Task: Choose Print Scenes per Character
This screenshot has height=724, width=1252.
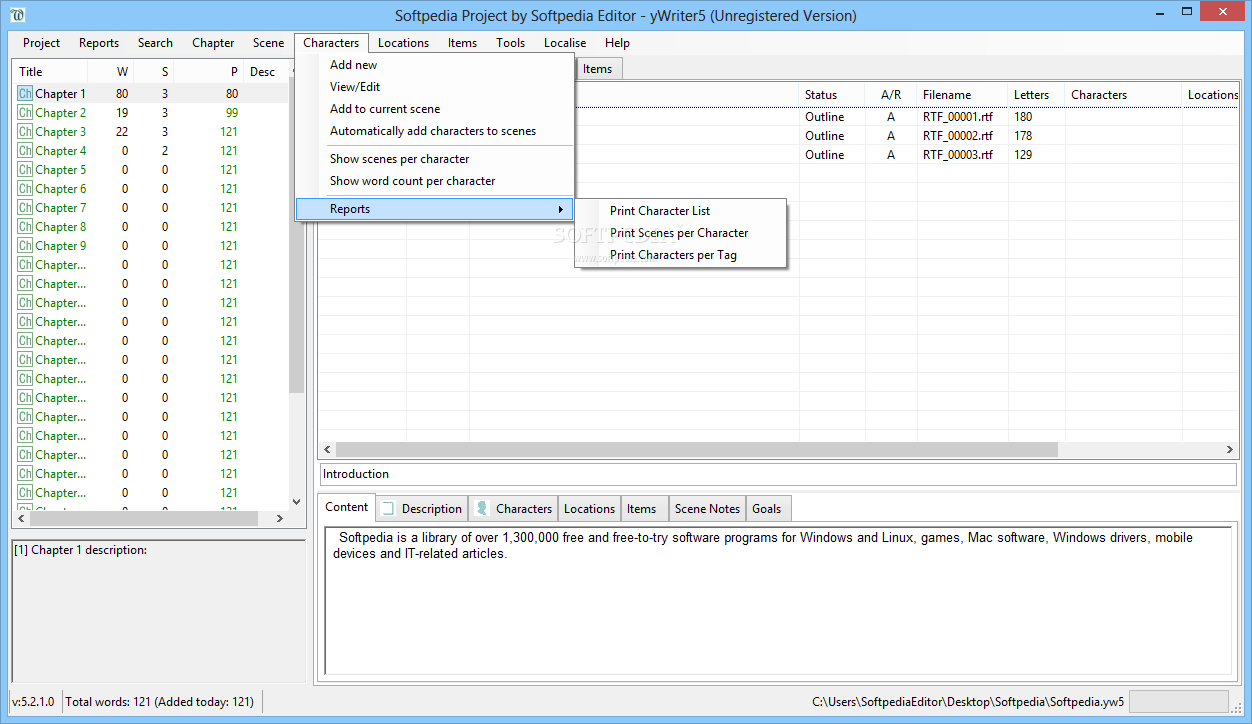Action: pyautogui.click(x=681, y=233)
